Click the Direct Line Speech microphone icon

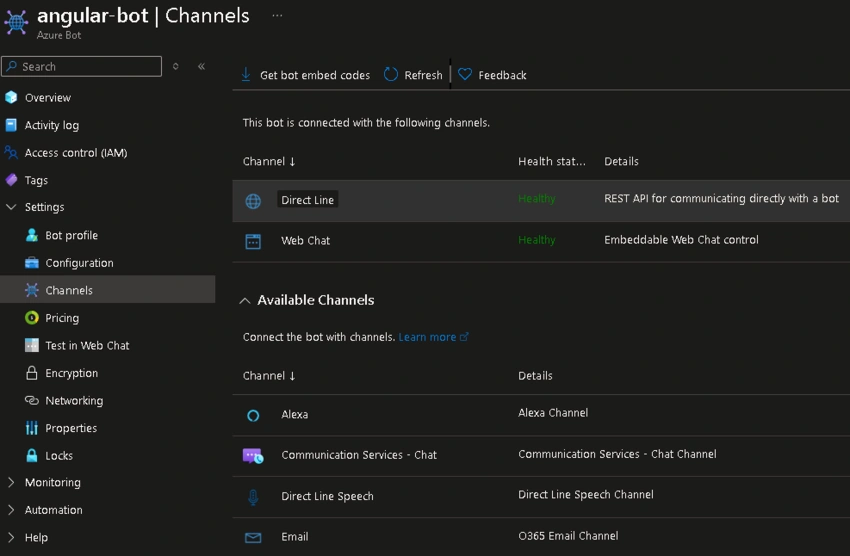[x=253, y=497]
